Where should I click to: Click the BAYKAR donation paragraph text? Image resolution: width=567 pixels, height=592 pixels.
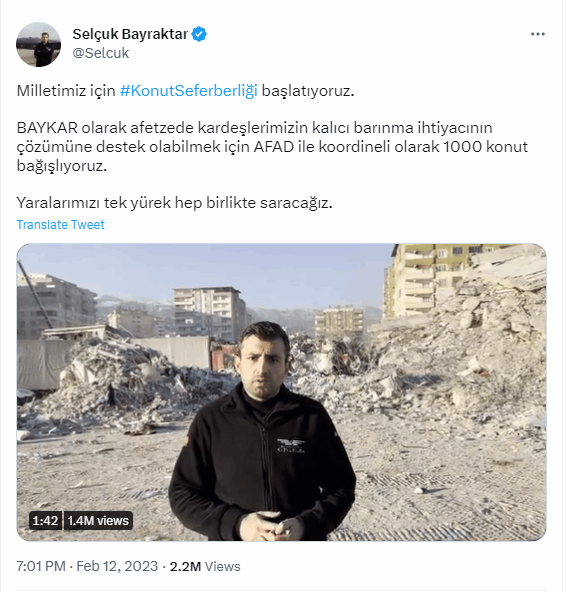coord(272,147)
